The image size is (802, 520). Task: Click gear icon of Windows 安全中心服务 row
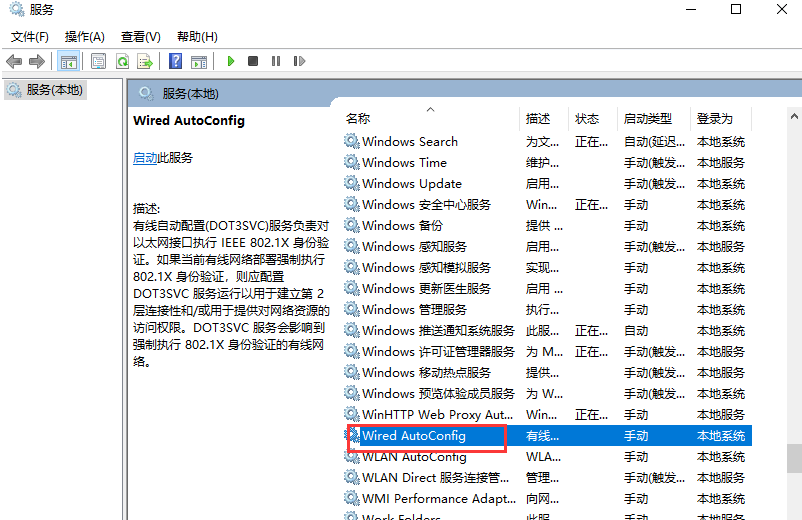(351, 204)
